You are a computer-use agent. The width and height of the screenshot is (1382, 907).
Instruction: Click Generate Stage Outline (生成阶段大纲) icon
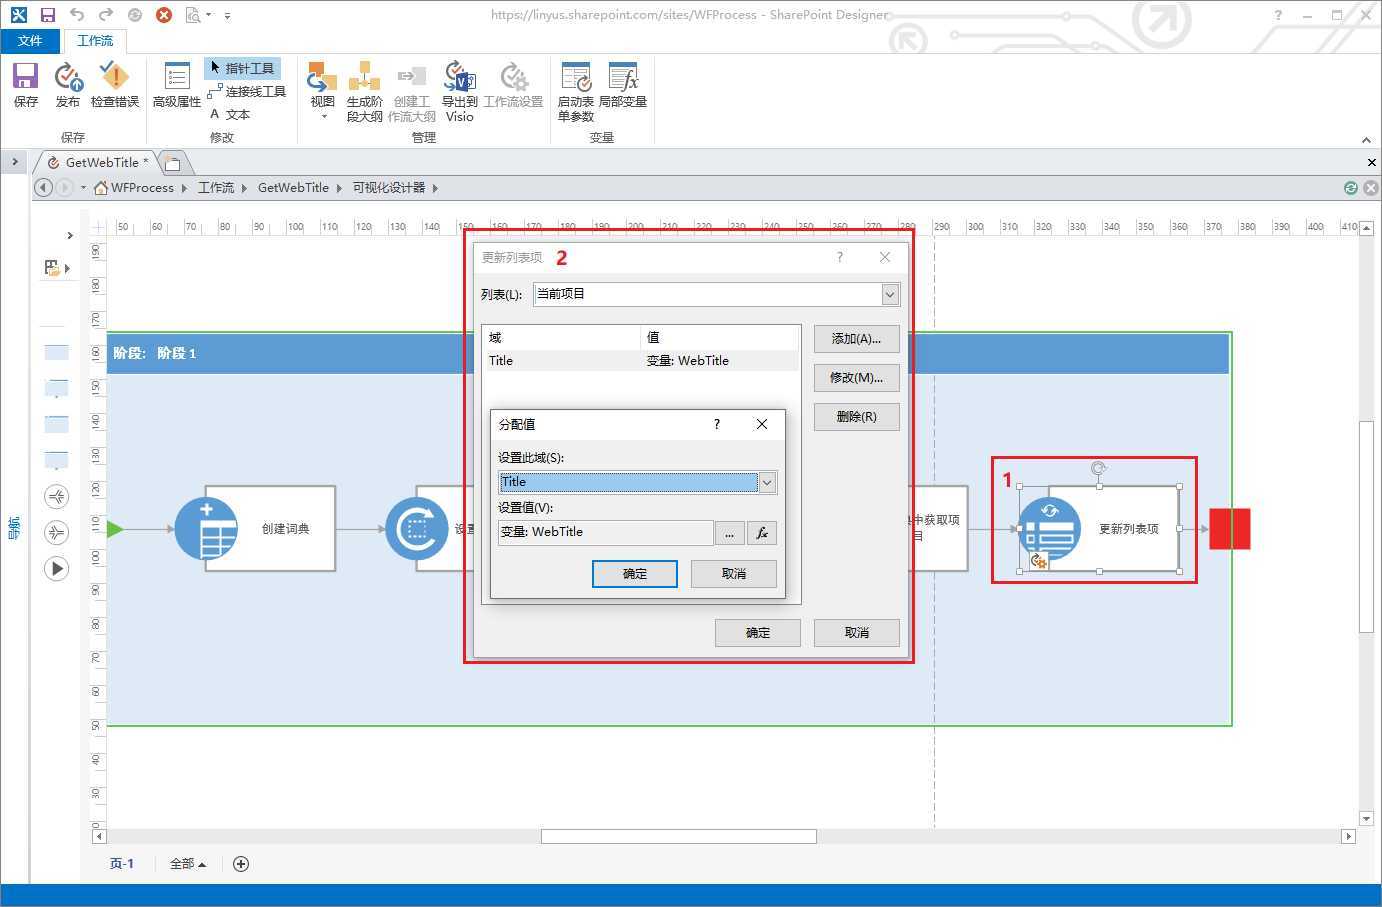tap(364, 90)
